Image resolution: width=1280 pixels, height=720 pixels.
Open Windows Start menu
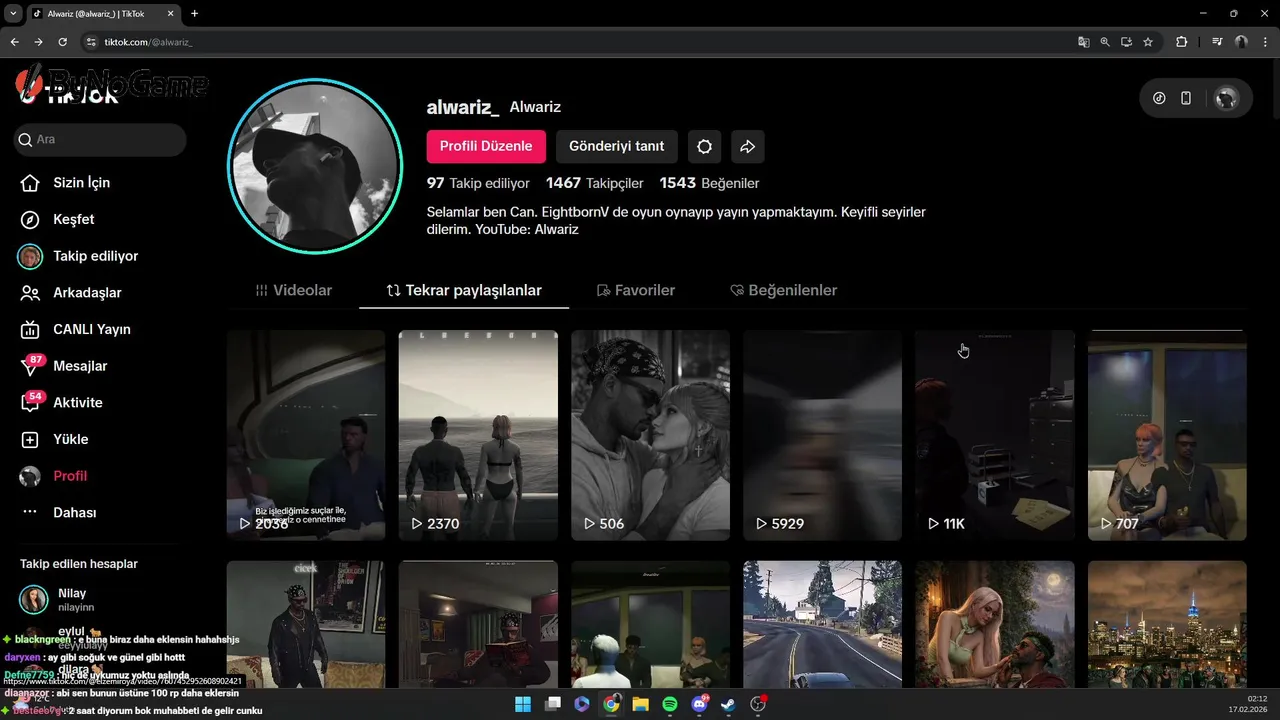(x=522, y=704)
